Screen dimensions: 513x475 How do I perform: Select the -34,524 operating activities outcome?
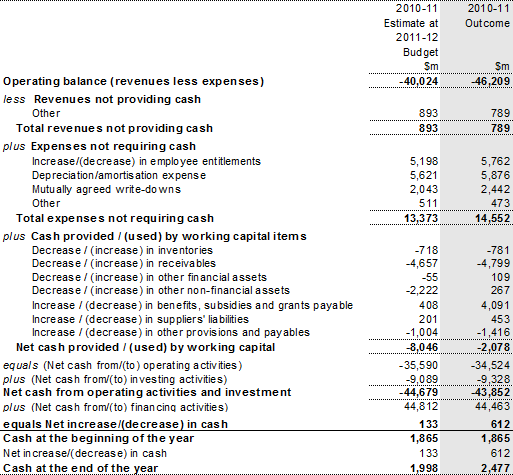point(491,365)
